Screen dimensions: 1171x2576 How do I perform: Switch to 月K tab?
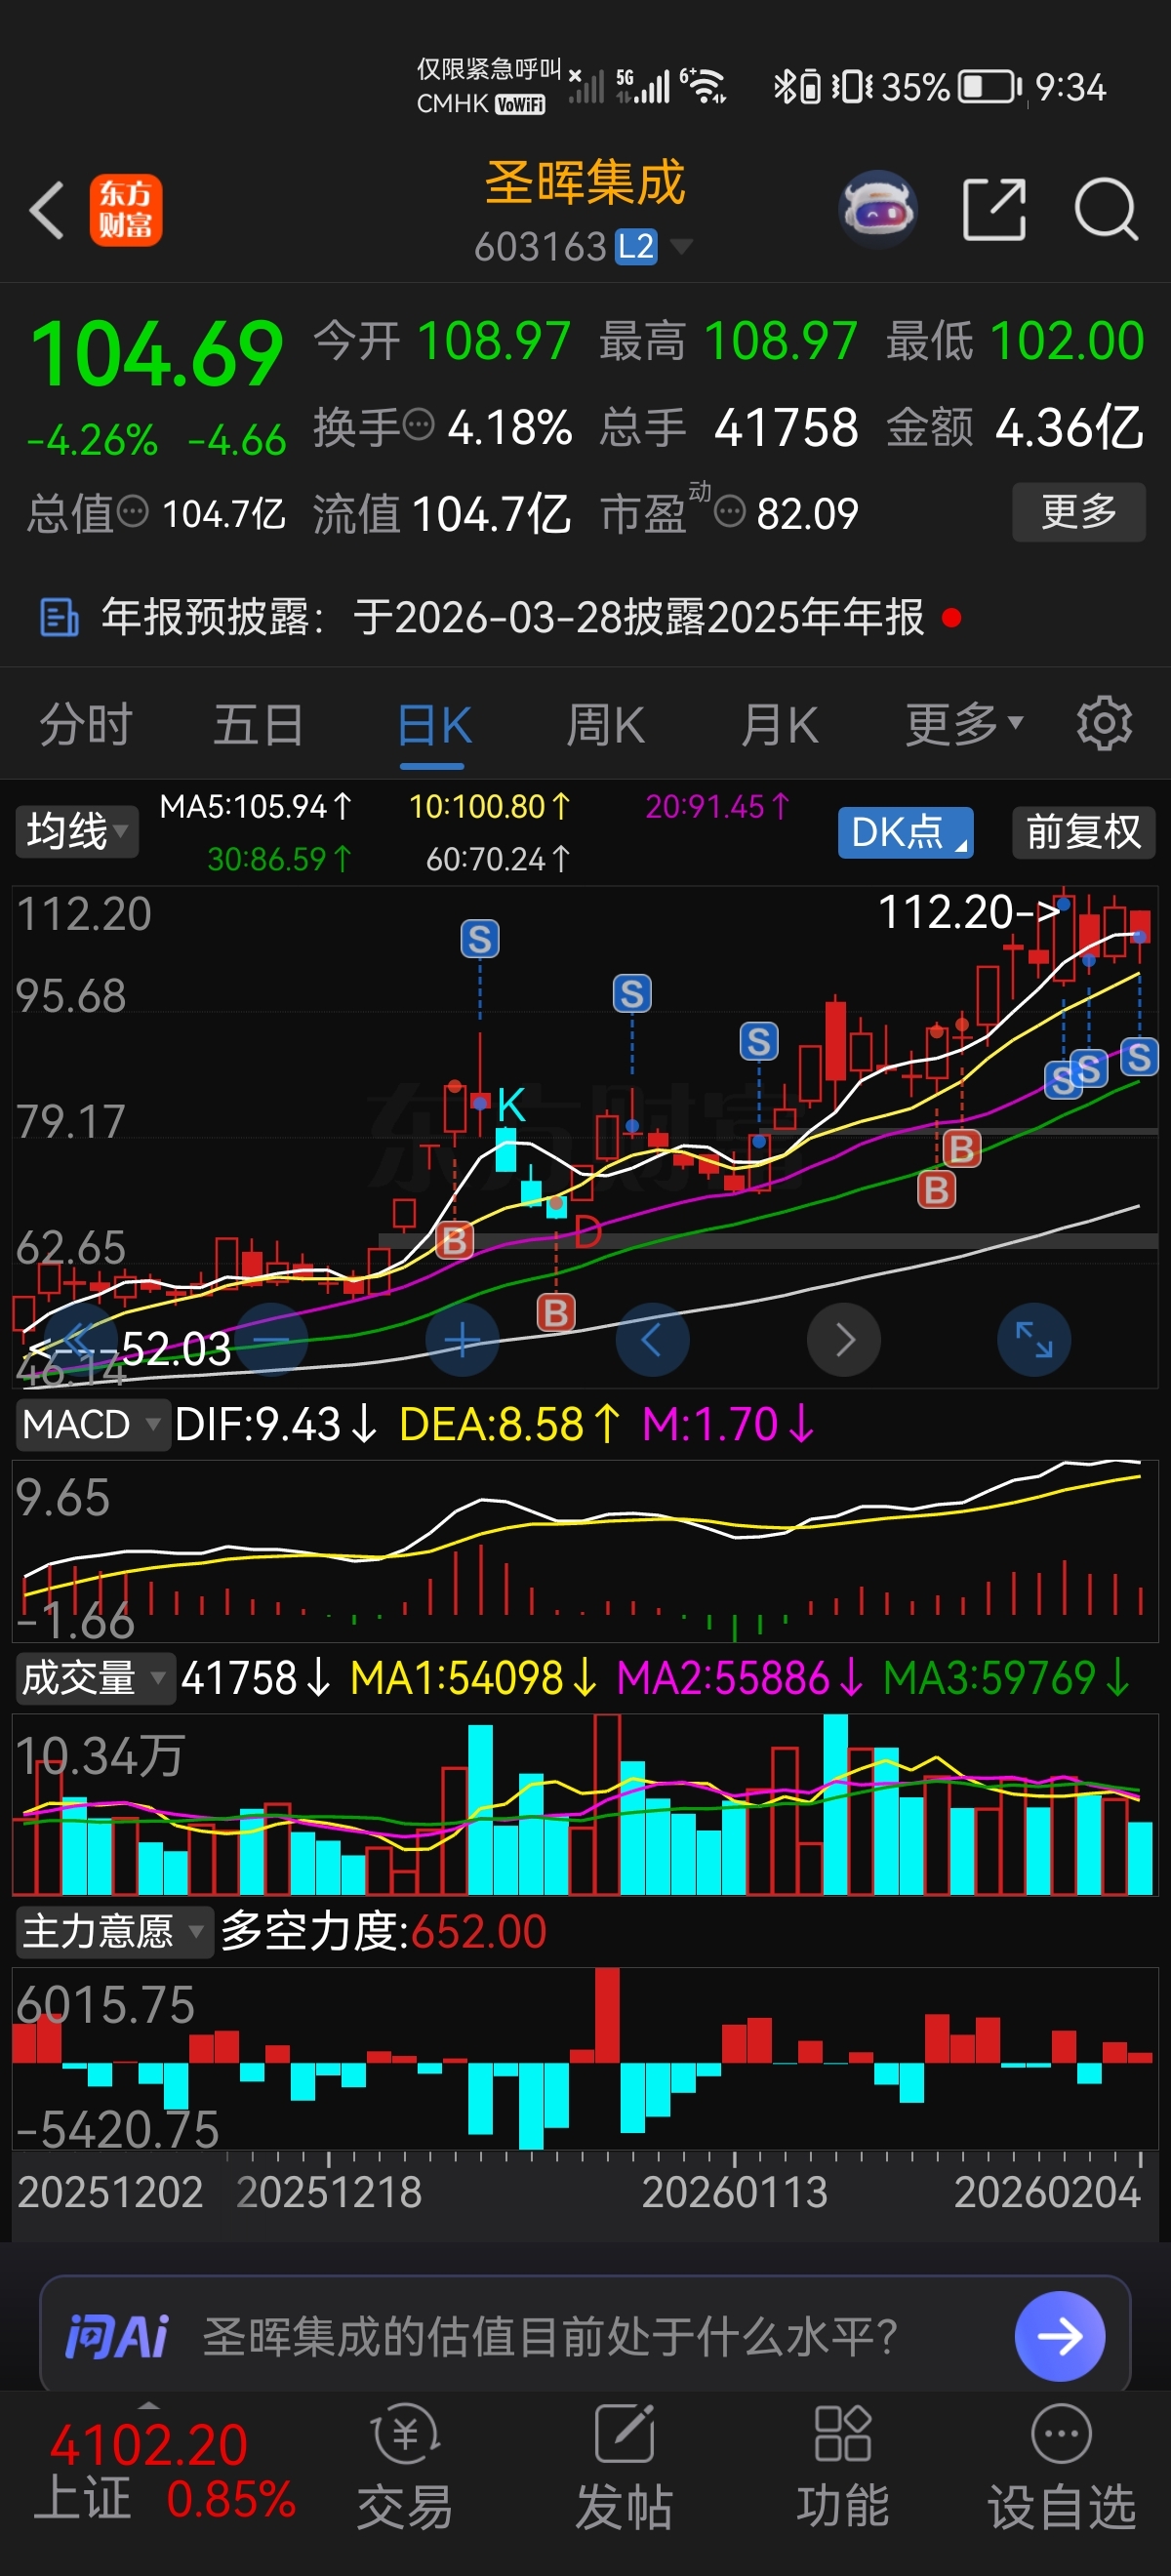(780, 723)
